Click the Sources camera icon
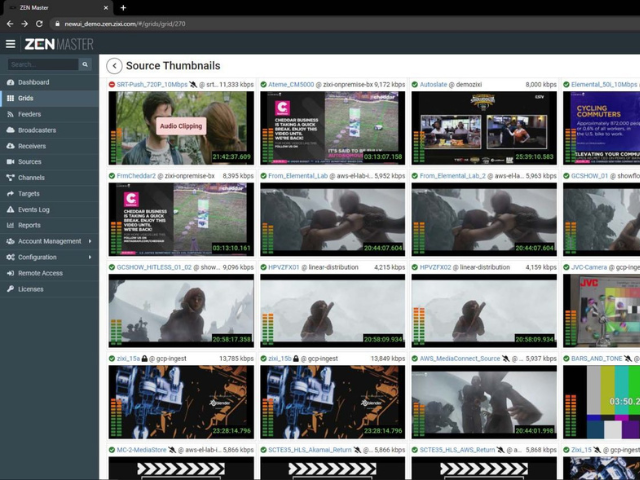The image size is (640, 480). click(x=11, y=162)
